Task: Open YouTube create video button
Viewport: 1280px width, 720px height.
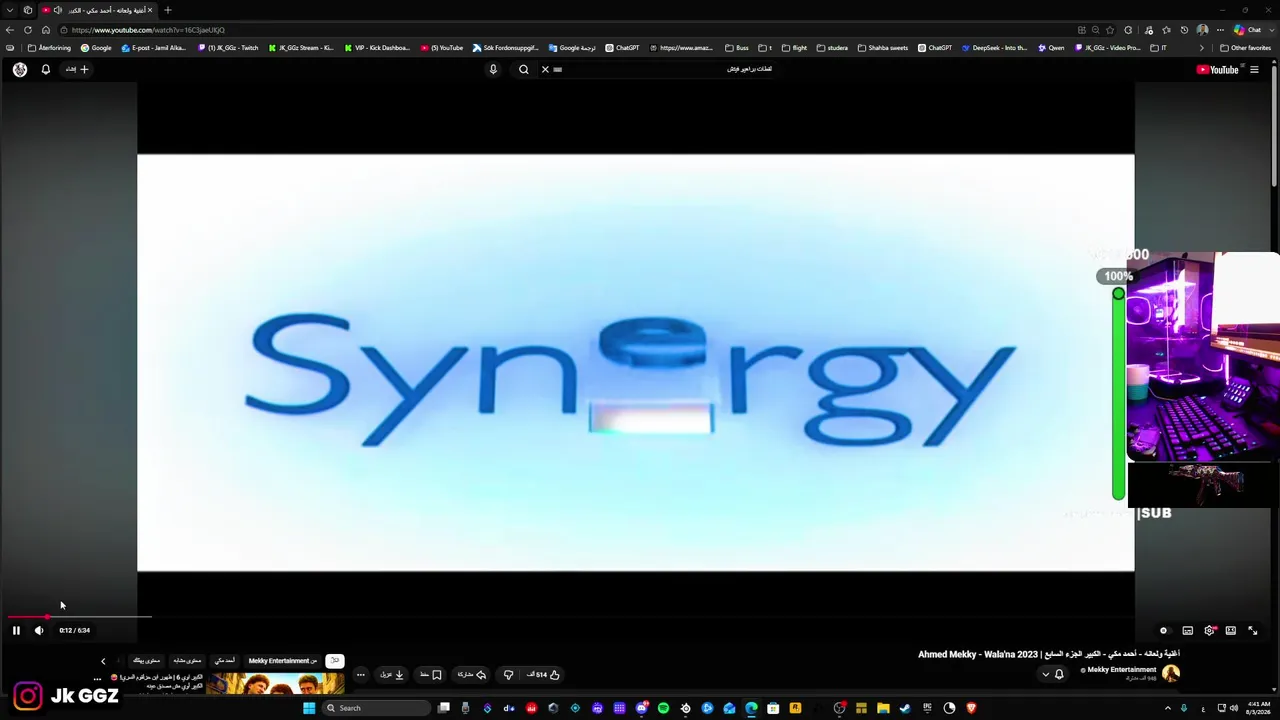Action: point(77,70)
